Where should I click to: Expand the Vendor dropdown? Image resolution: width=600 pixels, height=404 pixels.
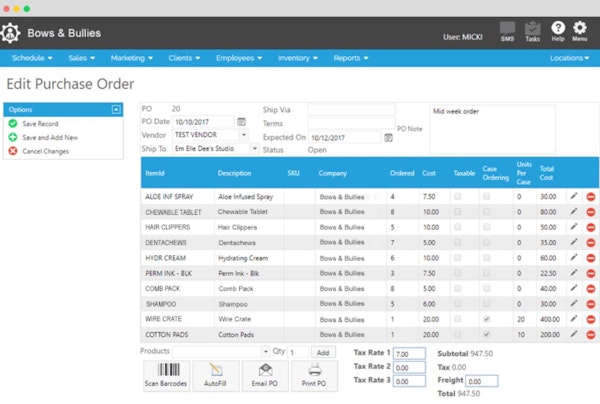(244, 135)
